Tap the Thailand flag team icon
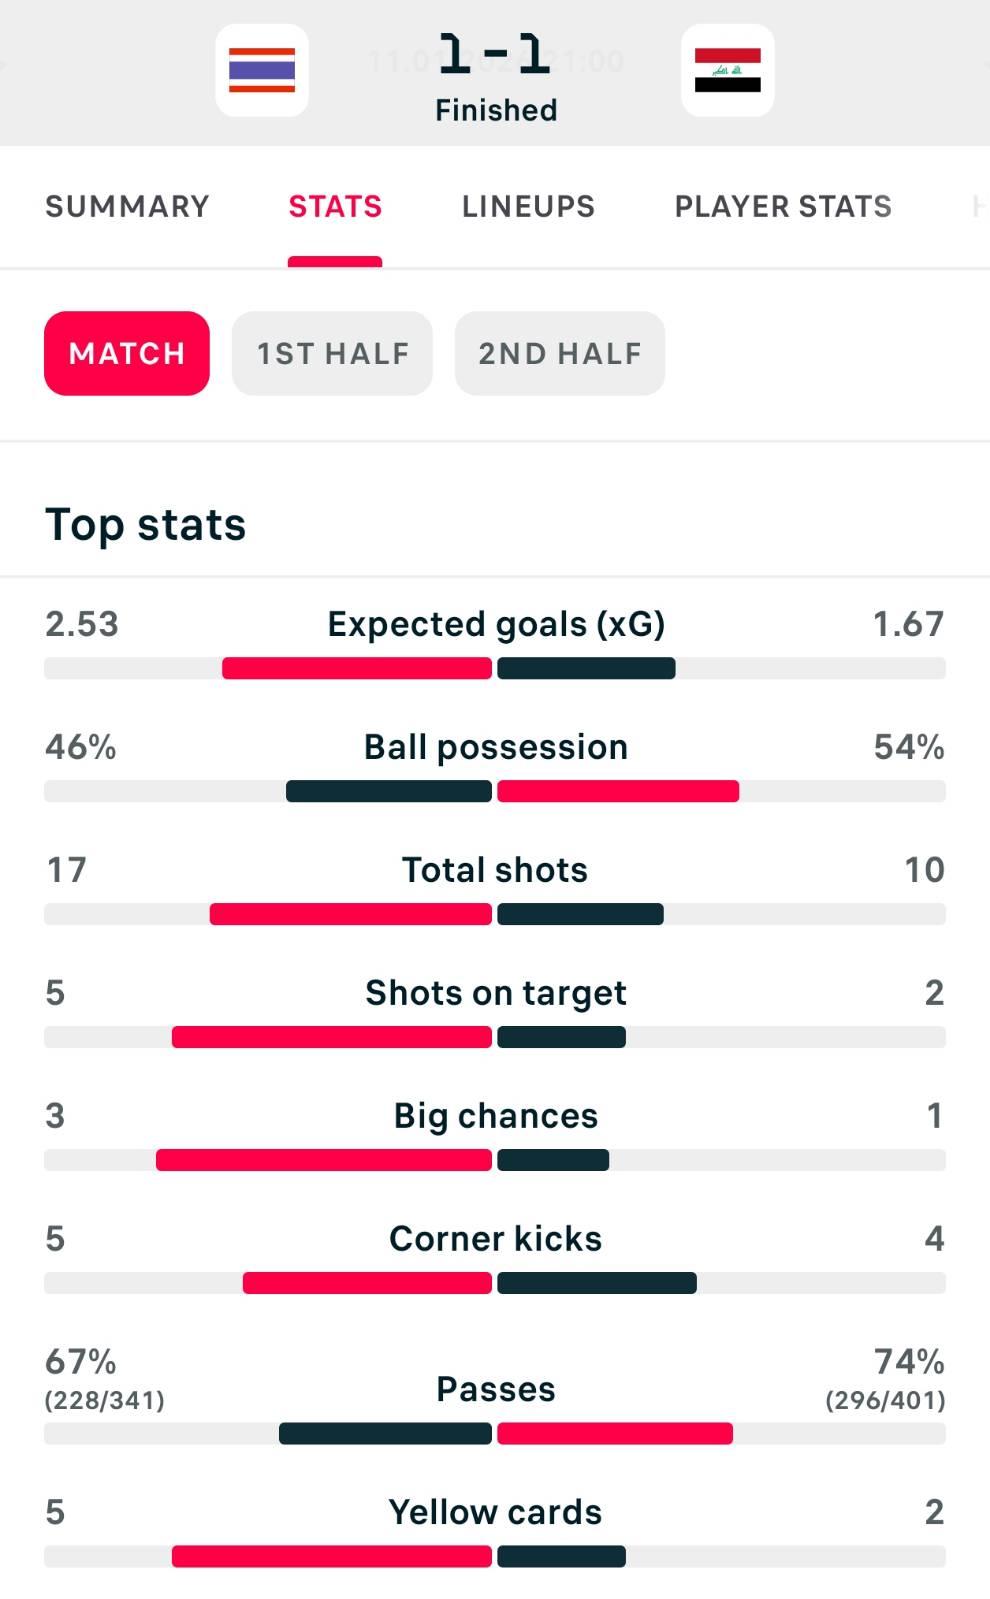This screenshot has height=1599, width=990. [262, 70]
